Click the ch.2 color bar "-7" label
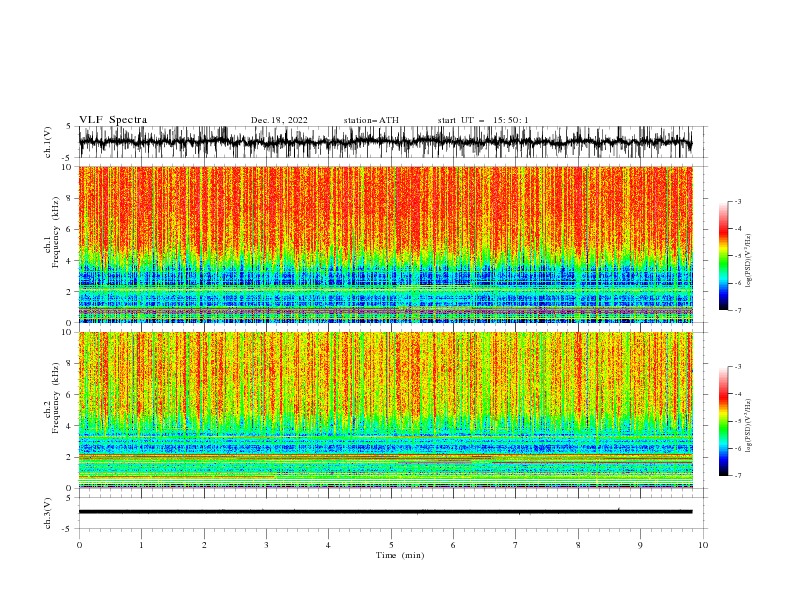 click(x=737, y=476)
